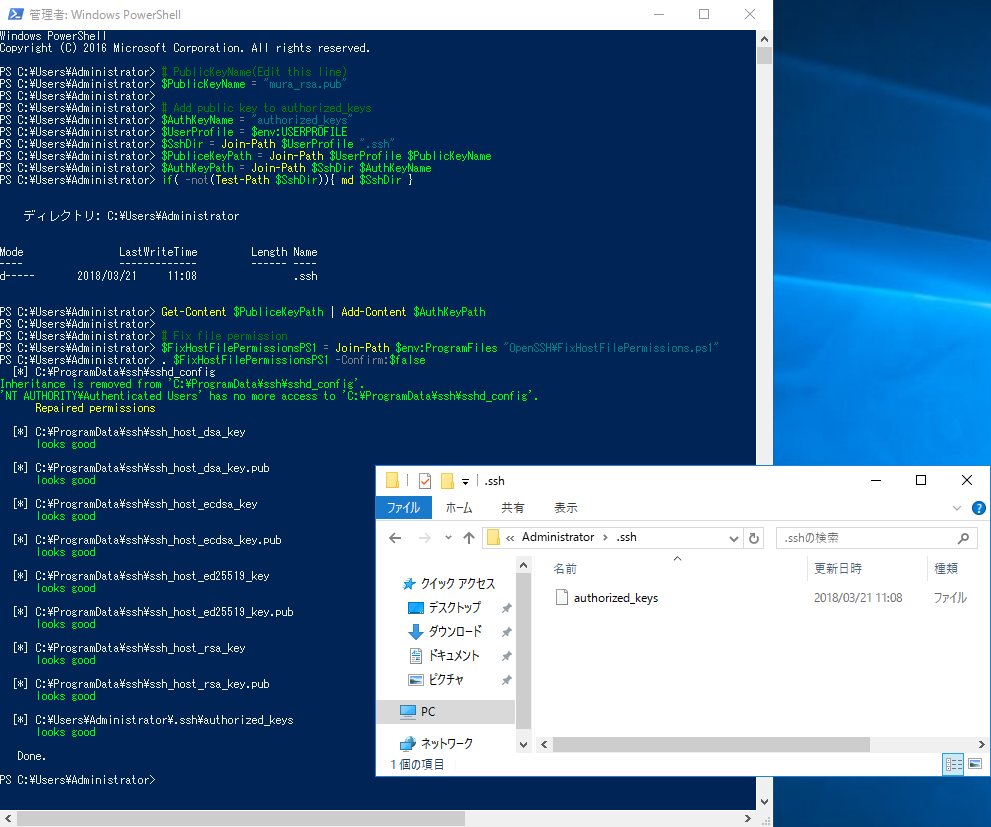Switch to details view in Explorer status bar
991x827 pixels.
pos(953,764)
